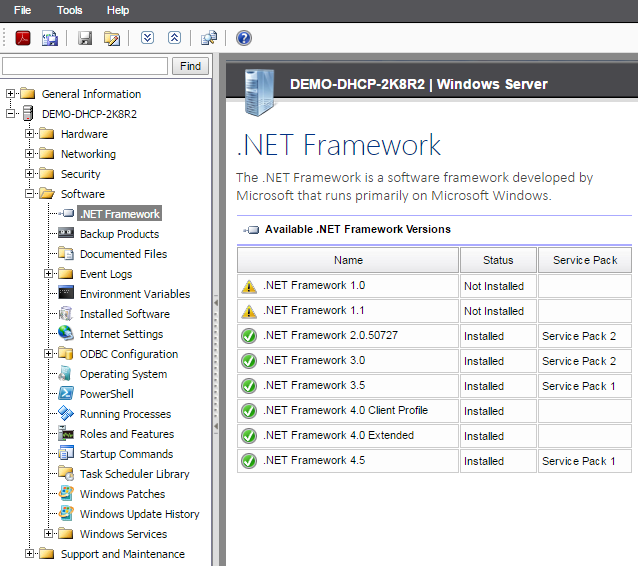Click the folder edit toolbar icon
This screenshot has height=566, width=638.
coord(111,38)
